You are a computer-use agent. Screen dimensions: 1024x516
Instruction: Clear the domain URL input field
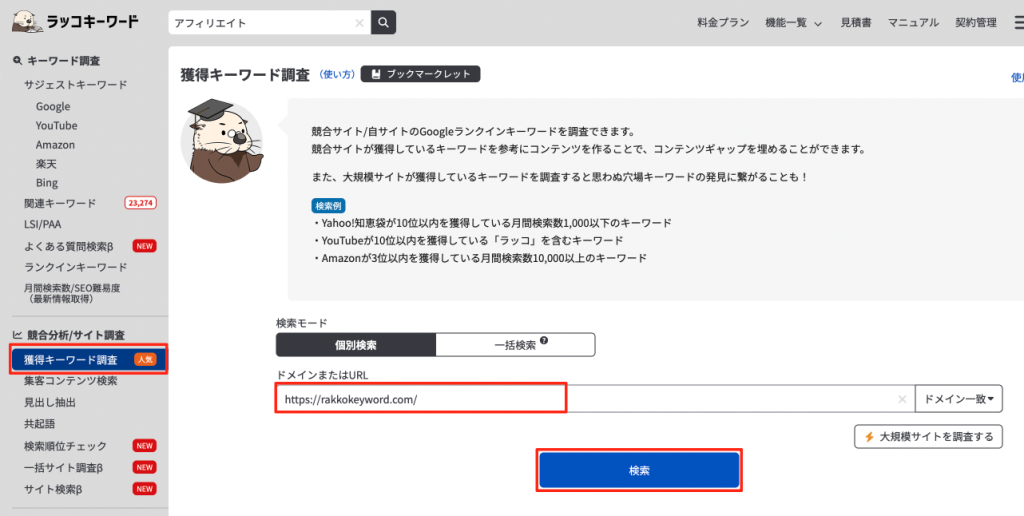tap(902, 399)
